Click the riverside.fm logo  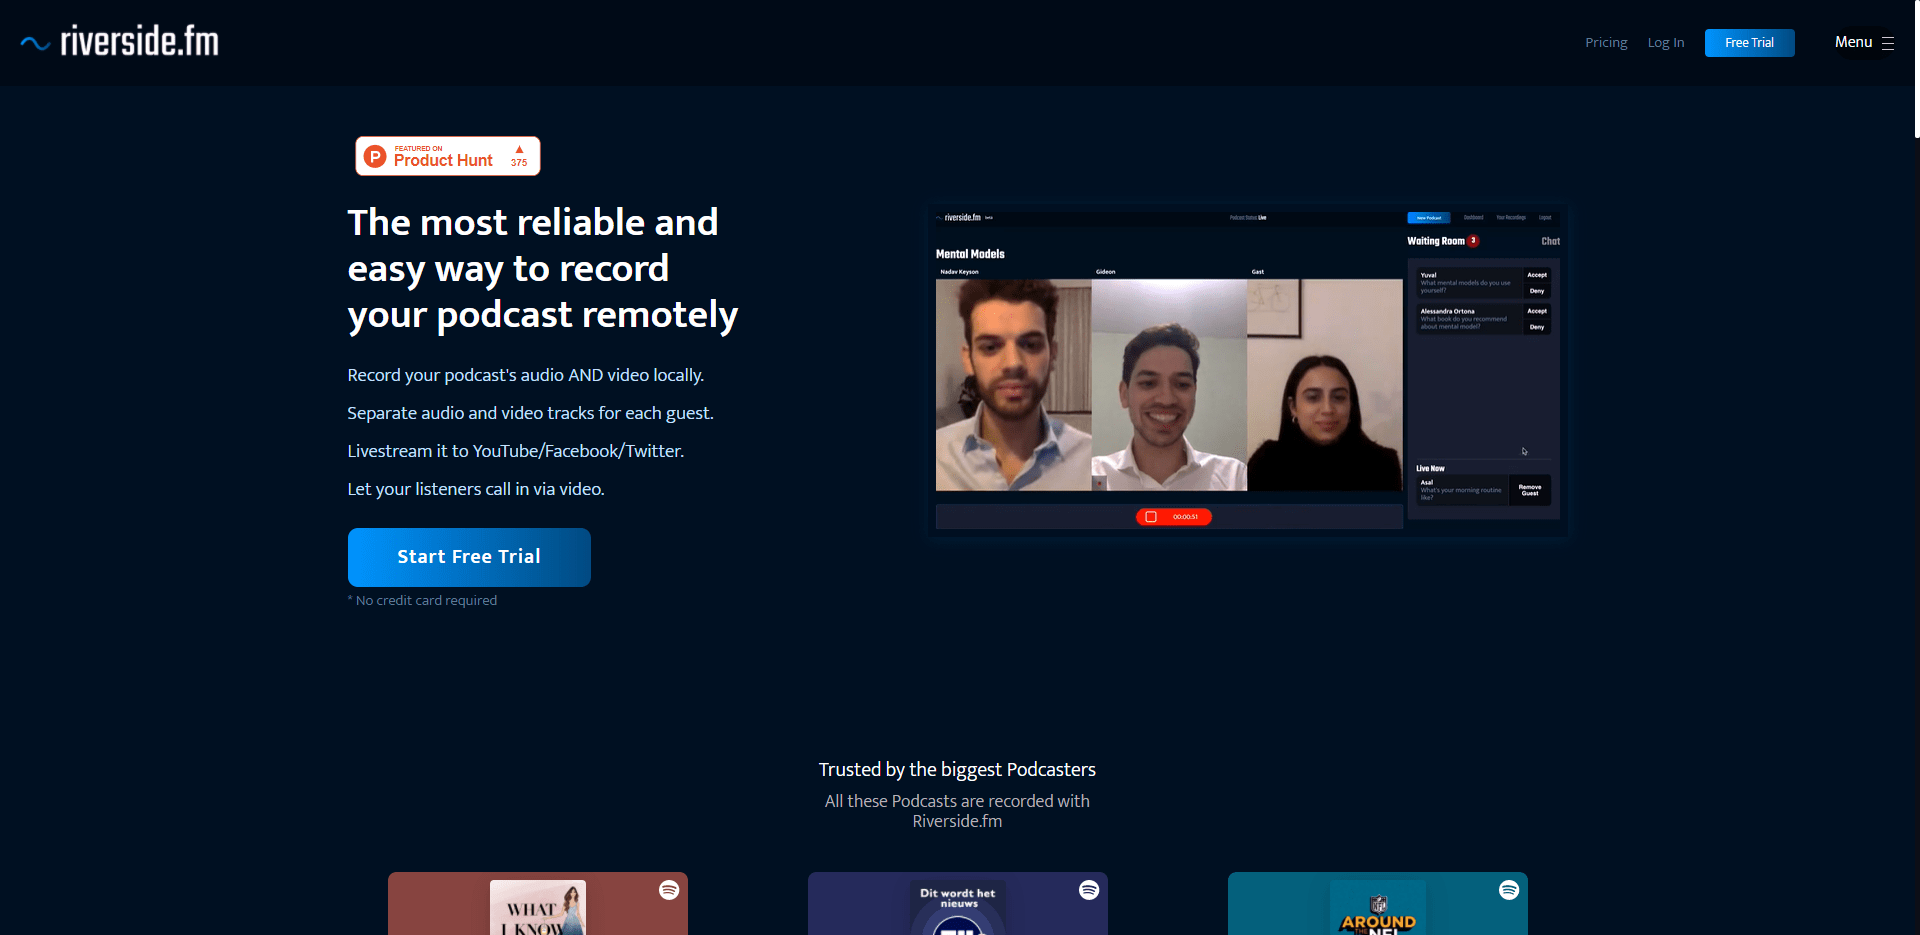click(119, 42)
